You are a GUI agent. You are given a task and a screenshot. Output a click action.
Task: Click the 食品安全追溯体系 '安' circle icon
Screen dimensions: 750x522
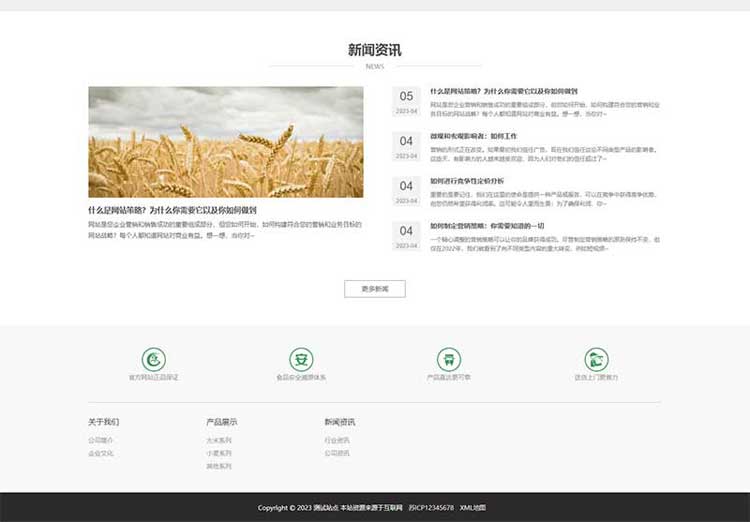(301, 359)
